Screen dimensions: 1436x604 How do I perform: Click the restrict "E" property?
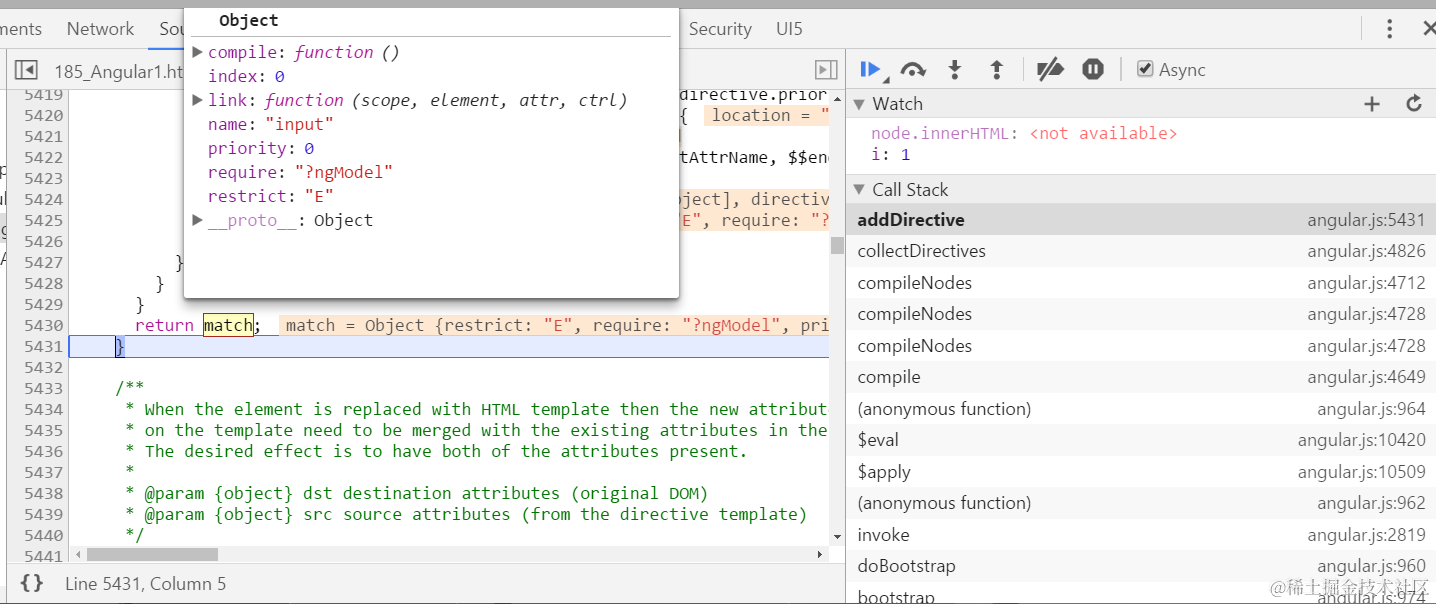click(x=270, y=196)
